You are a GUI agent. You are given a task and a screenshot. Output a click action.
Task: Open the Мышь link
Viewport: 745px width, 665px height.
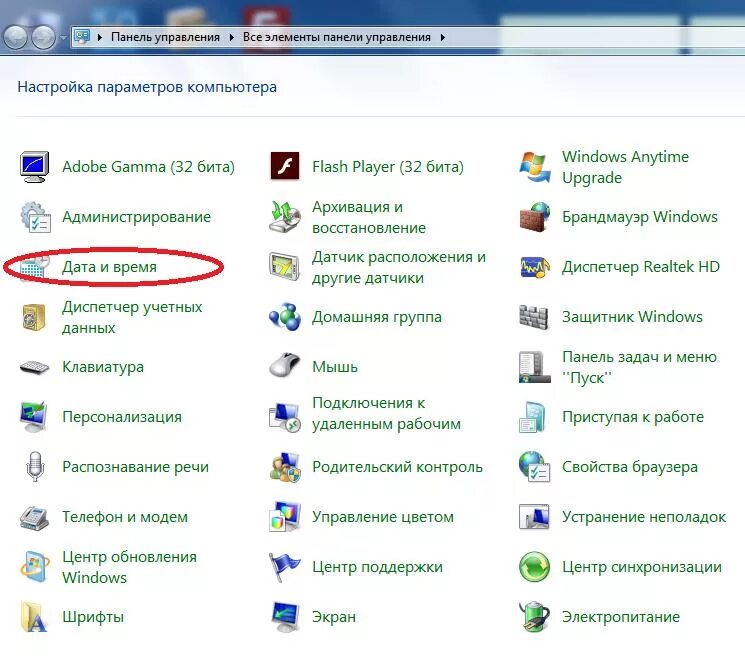334,367
